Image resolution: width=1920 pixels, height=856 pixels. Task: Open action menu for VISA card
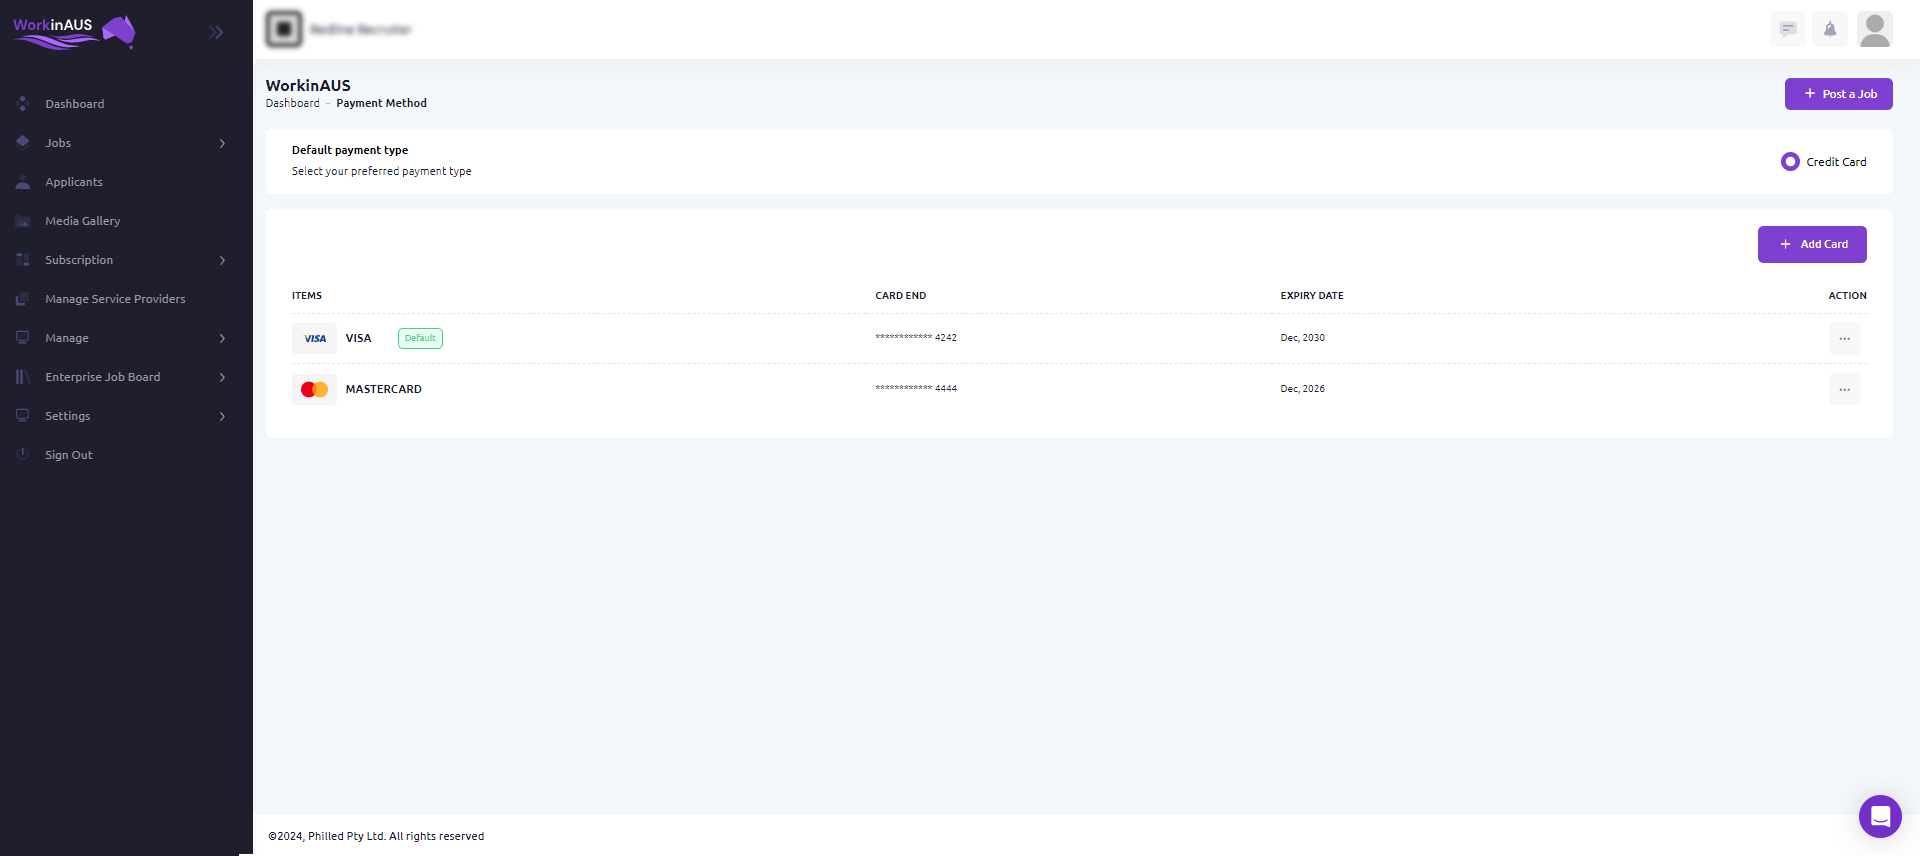click(x=1845, y=338)
